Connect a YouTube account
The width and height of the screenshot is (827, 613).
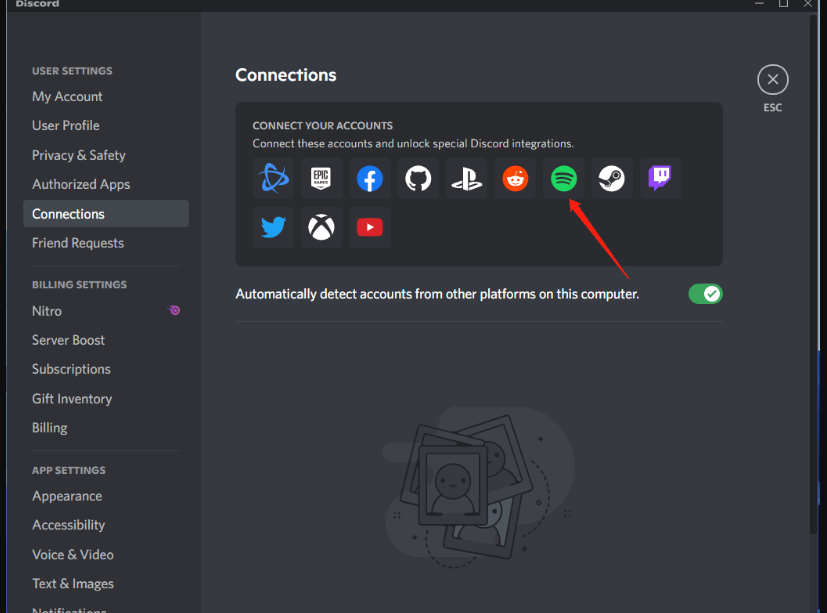[370, 227]
